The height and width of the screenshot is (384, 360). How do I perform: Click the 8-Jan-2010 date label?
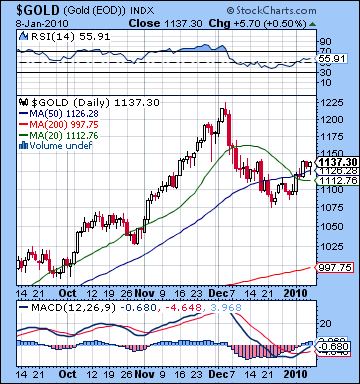[42, 24]
